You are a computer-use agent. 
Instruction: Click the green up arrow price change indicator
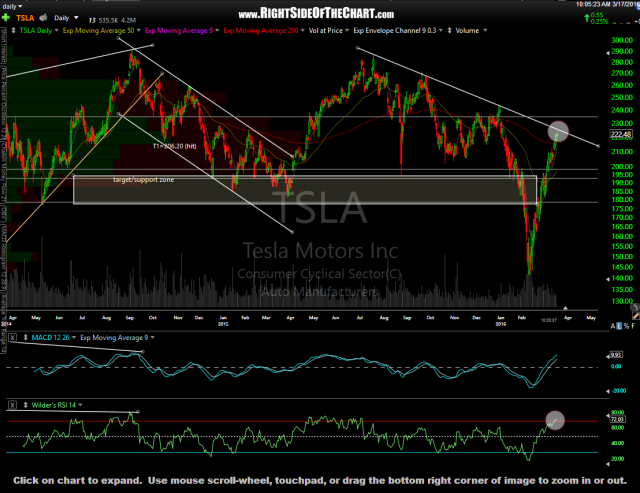click(x=587, y=18)
